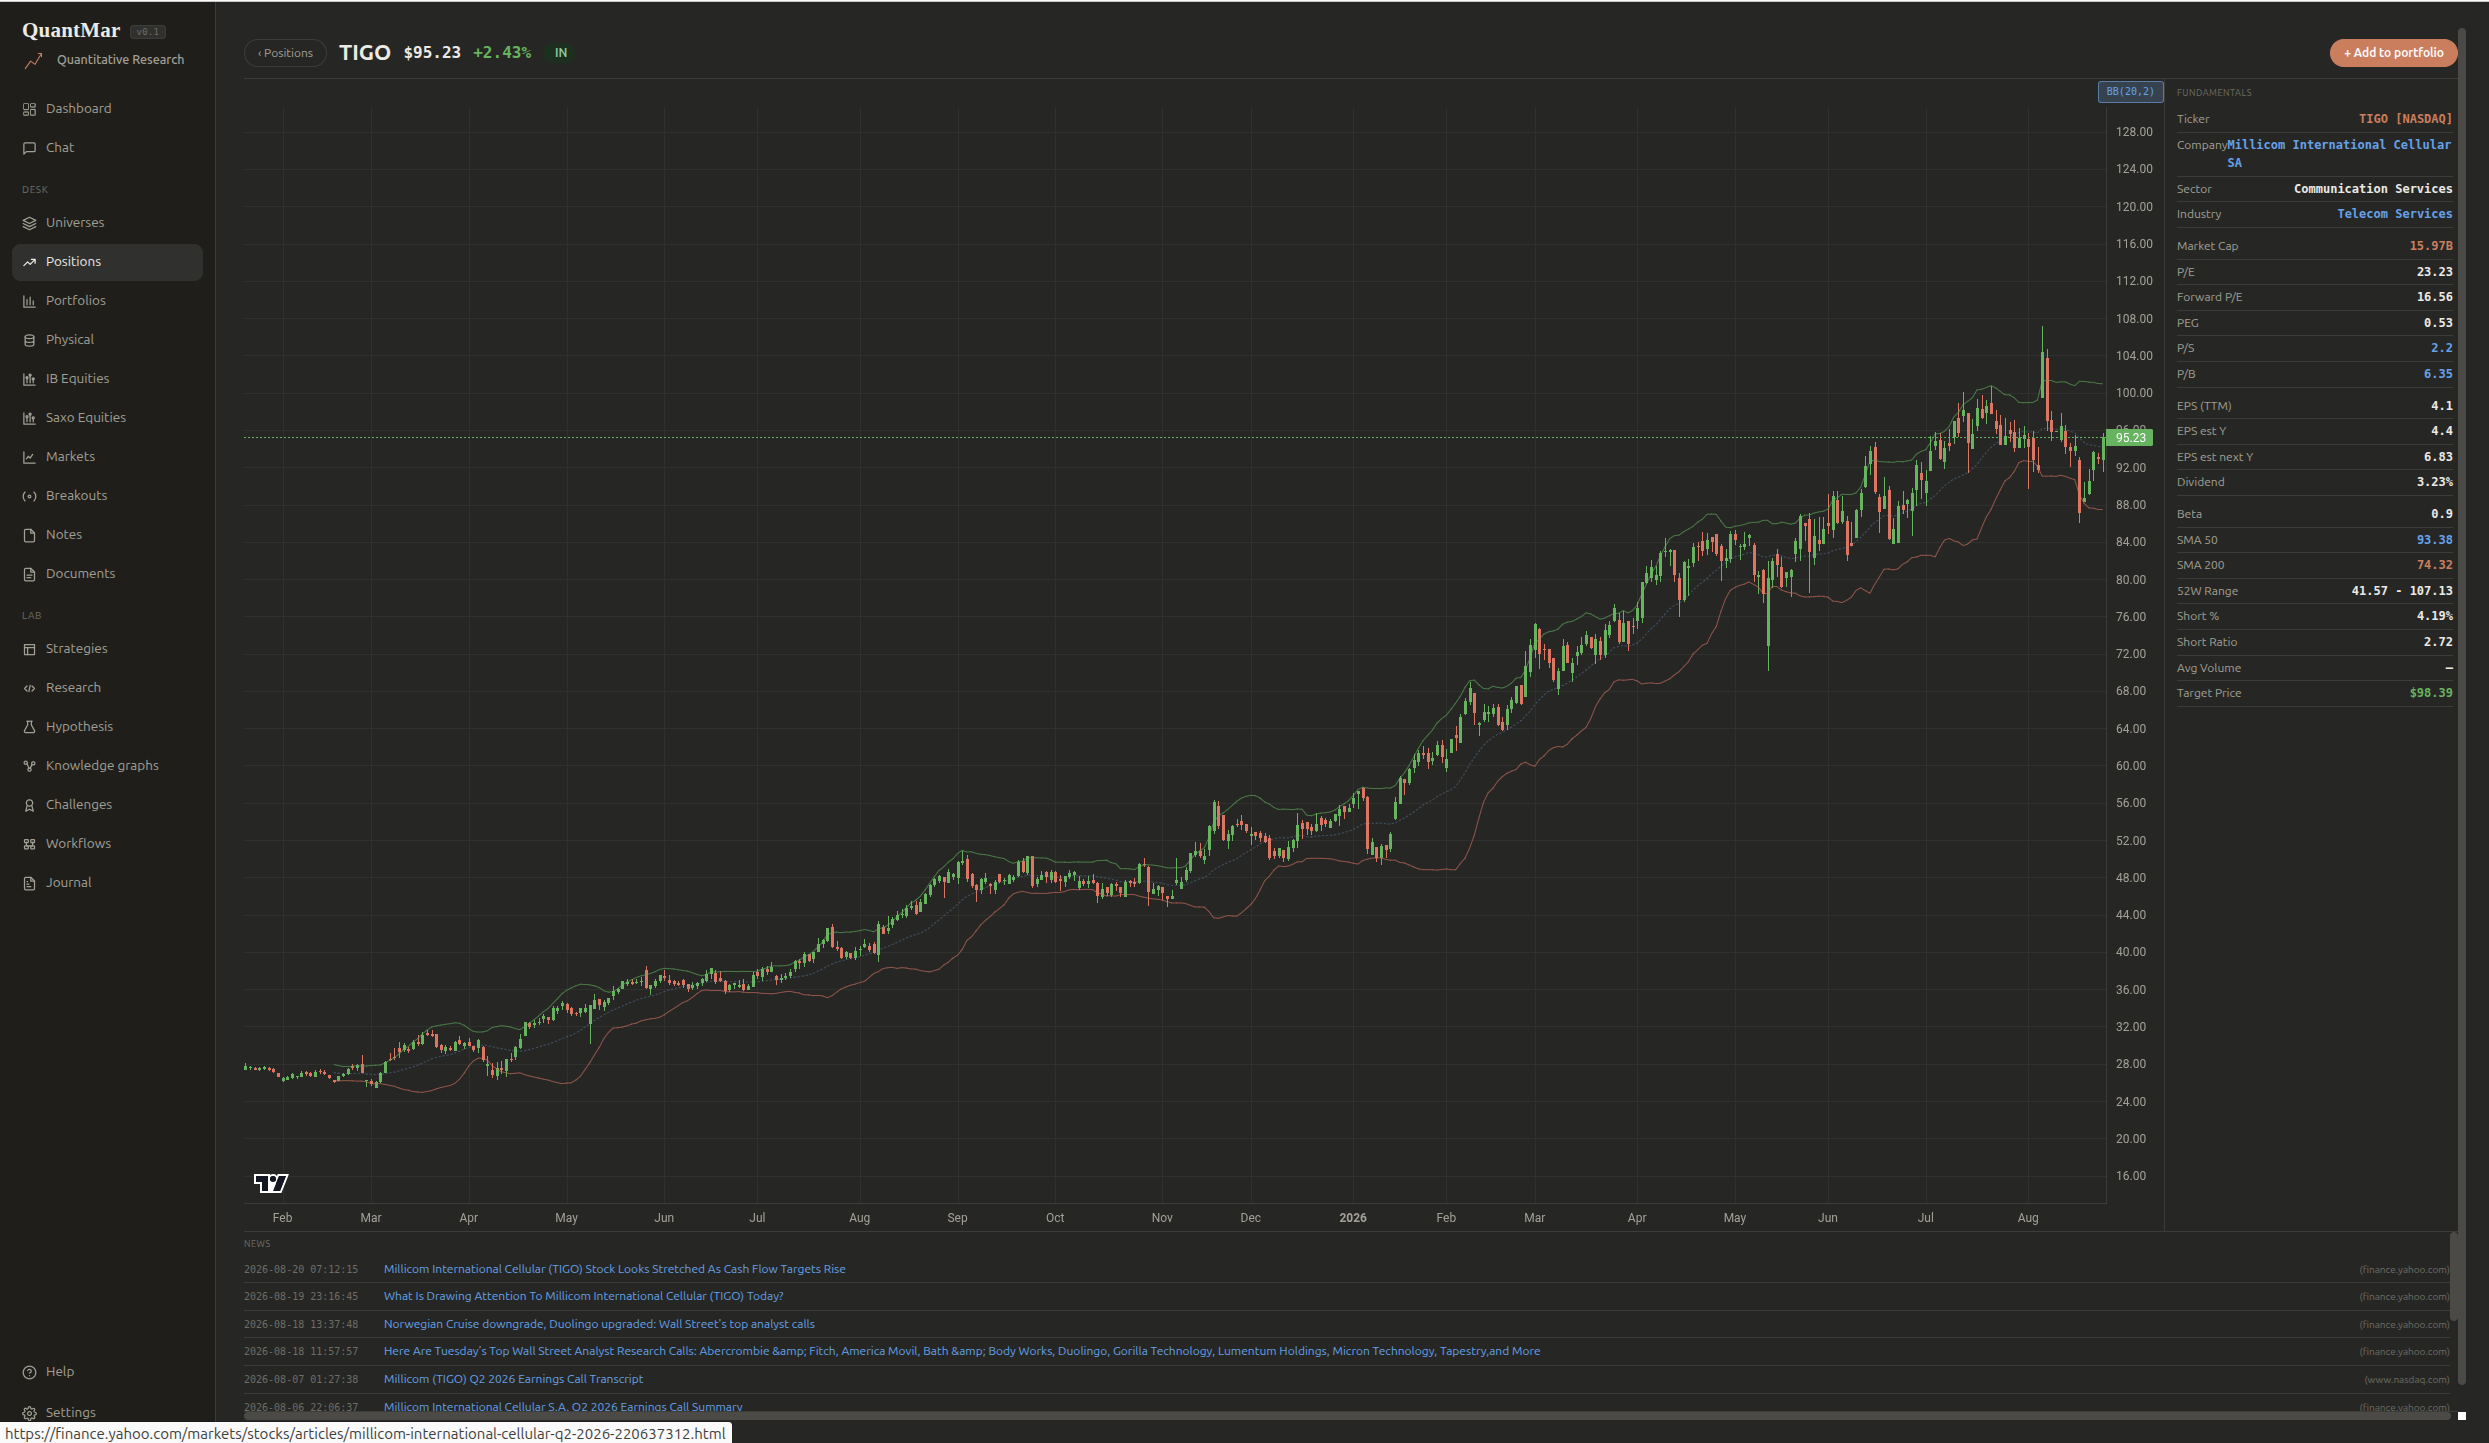This screenshot has width=2489, height=1443.
Task: Click the green 95.23 price axis label
Action: click(x=2129, y=437)
